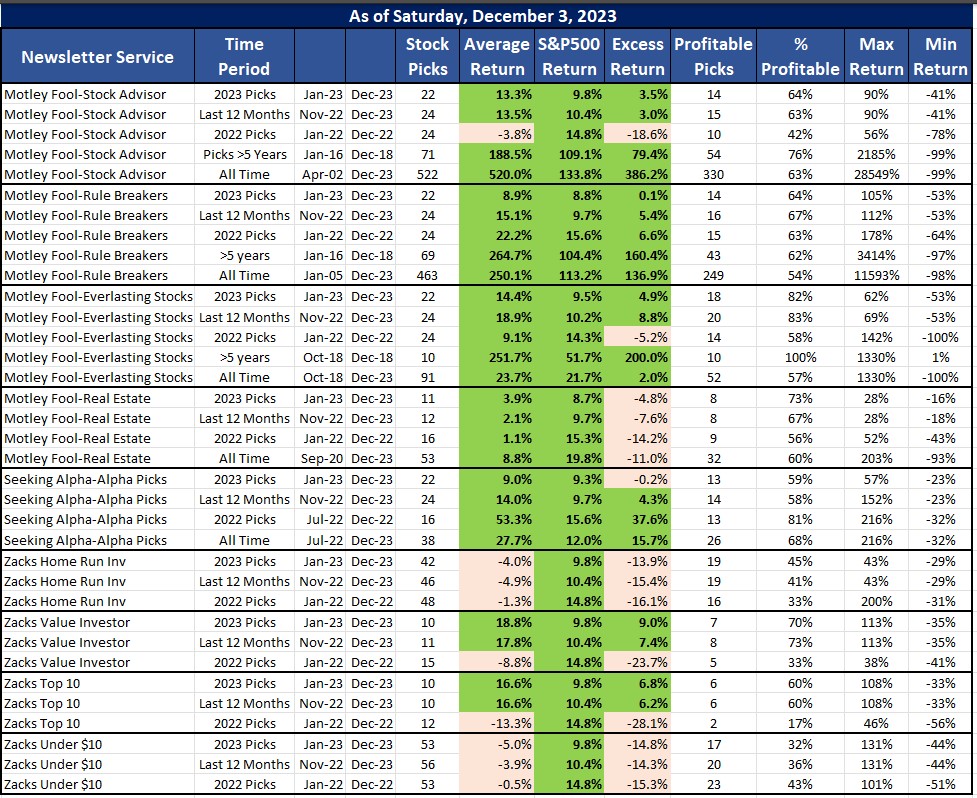Click the -0.2% excess return cell
Image resolution: width=977 pixels, height=798 pixels.
coord(637,480)
